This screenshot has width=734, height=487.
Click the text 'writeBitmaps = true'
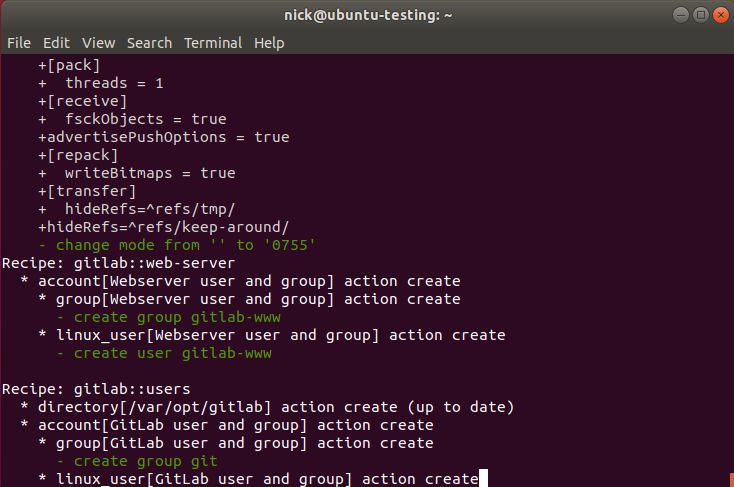point(150,173)
